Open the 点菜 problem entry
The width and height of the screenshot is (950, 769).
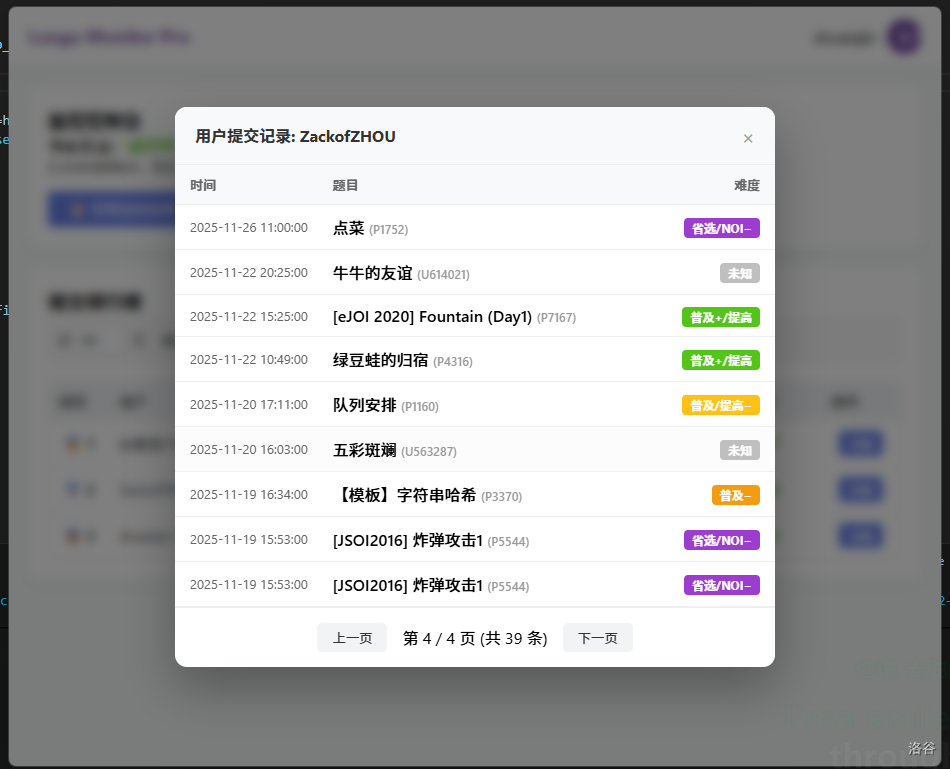click(x=349, y=228)
